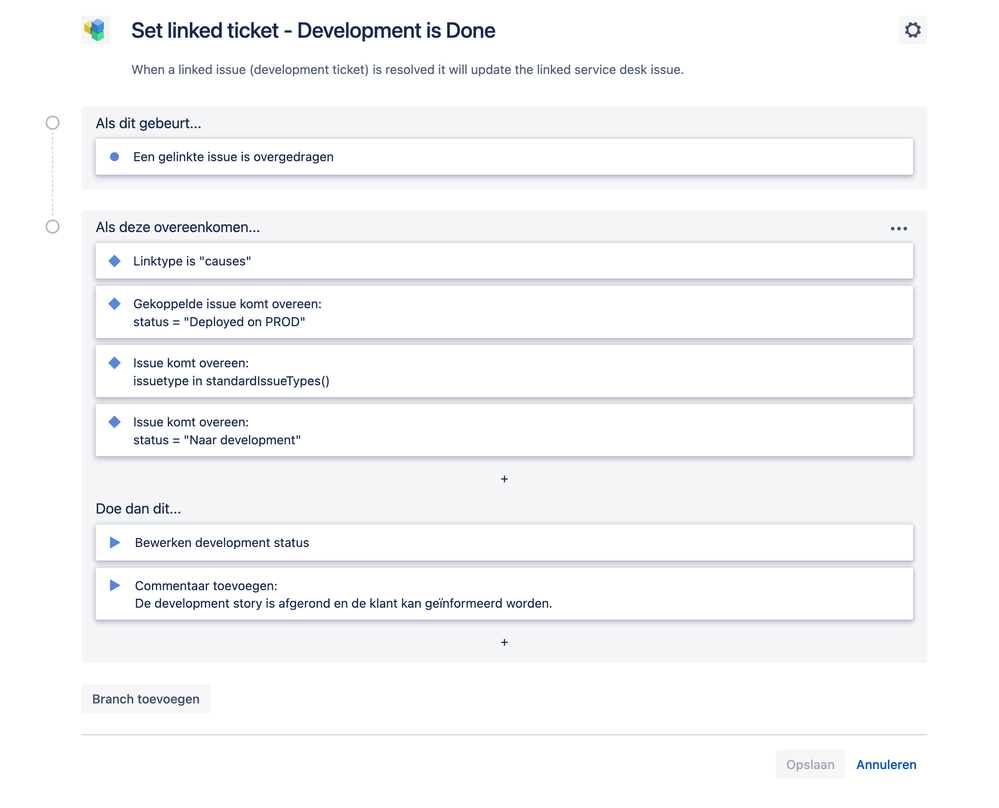Edit the rule title 'Set linked ticket - Development is Done'
Viewport: 999px width, 808px height.
(x=313, y=30)
